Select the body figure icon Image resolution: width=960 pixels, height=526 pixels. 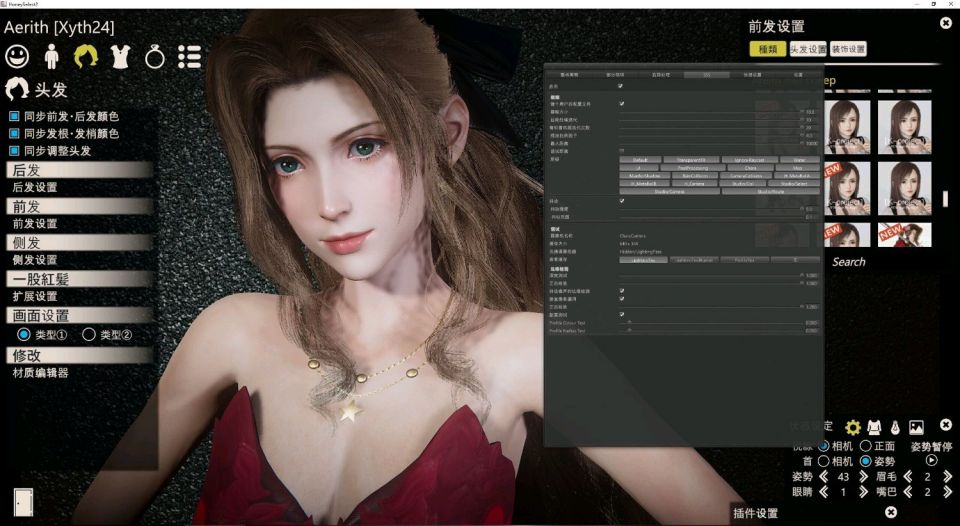pyautogui.click(x=51, y=56)
